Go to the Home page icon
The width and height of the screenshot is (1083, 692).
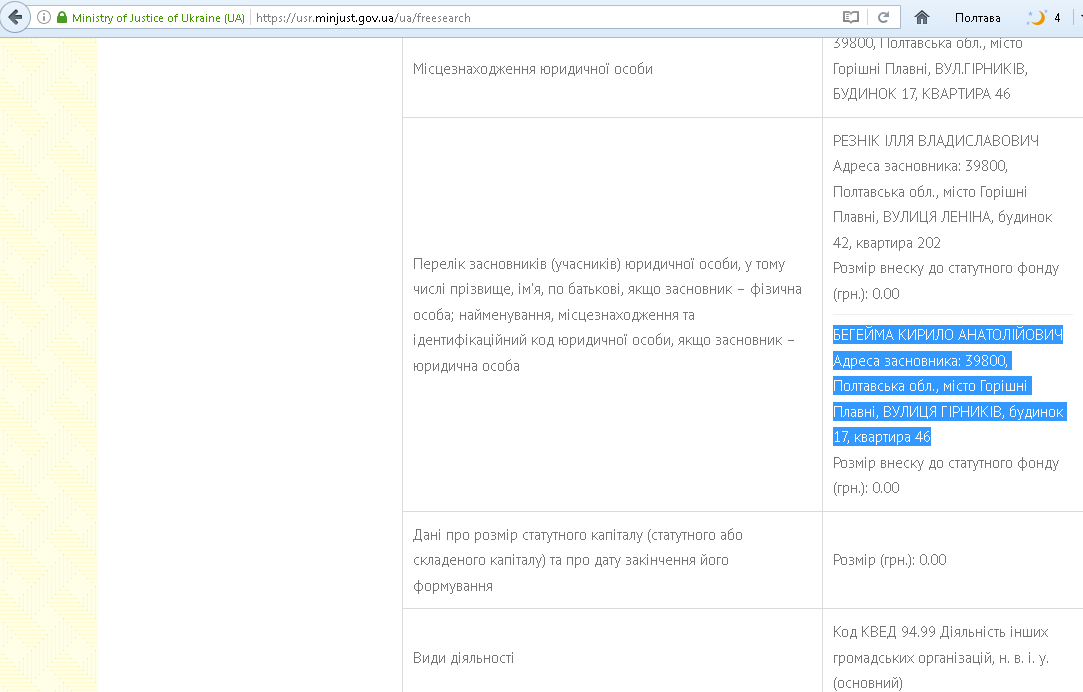(922, 18)
